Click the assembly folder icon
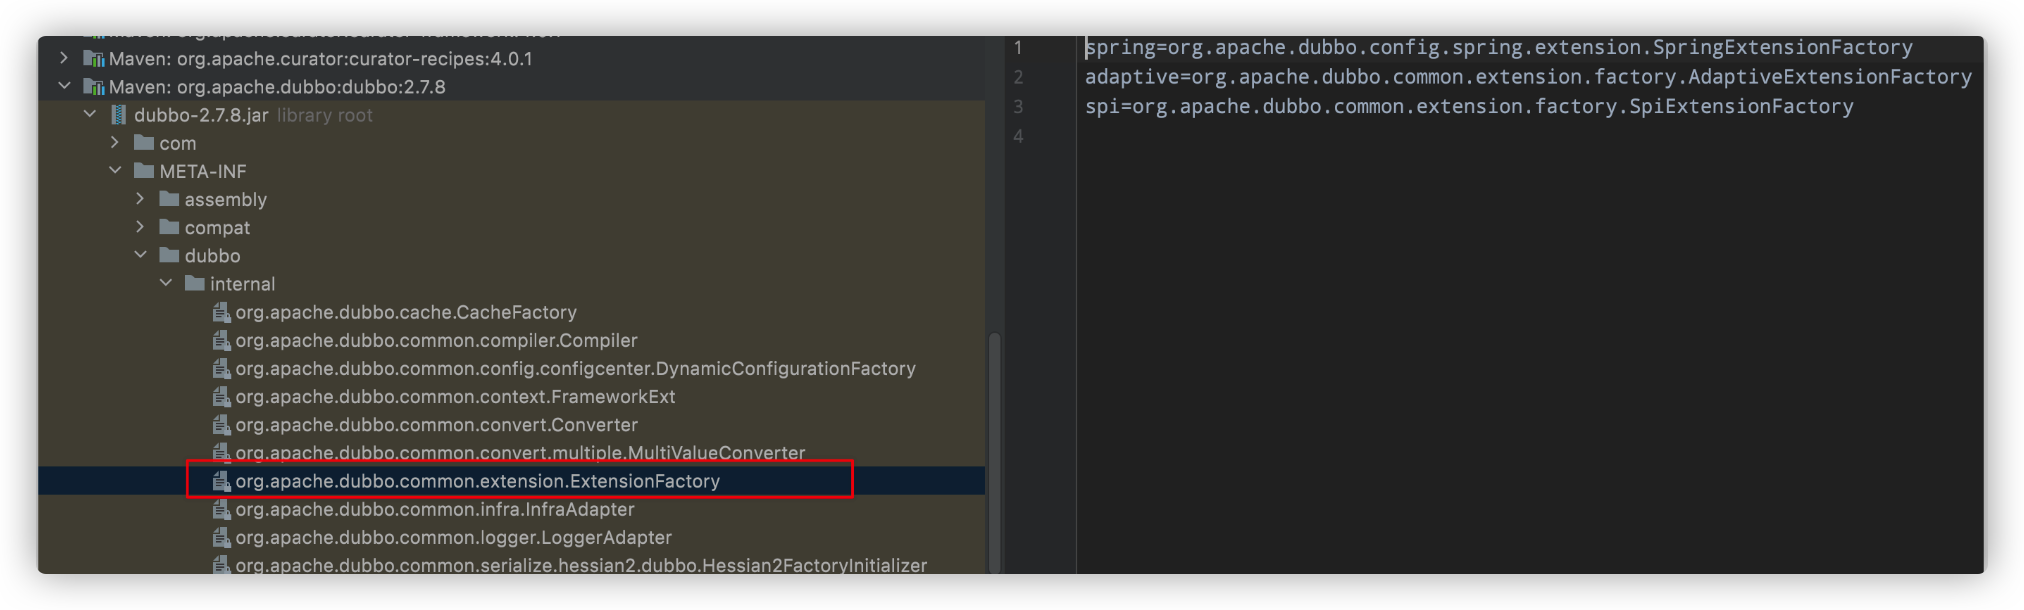2024x610 pixels. 169,199
